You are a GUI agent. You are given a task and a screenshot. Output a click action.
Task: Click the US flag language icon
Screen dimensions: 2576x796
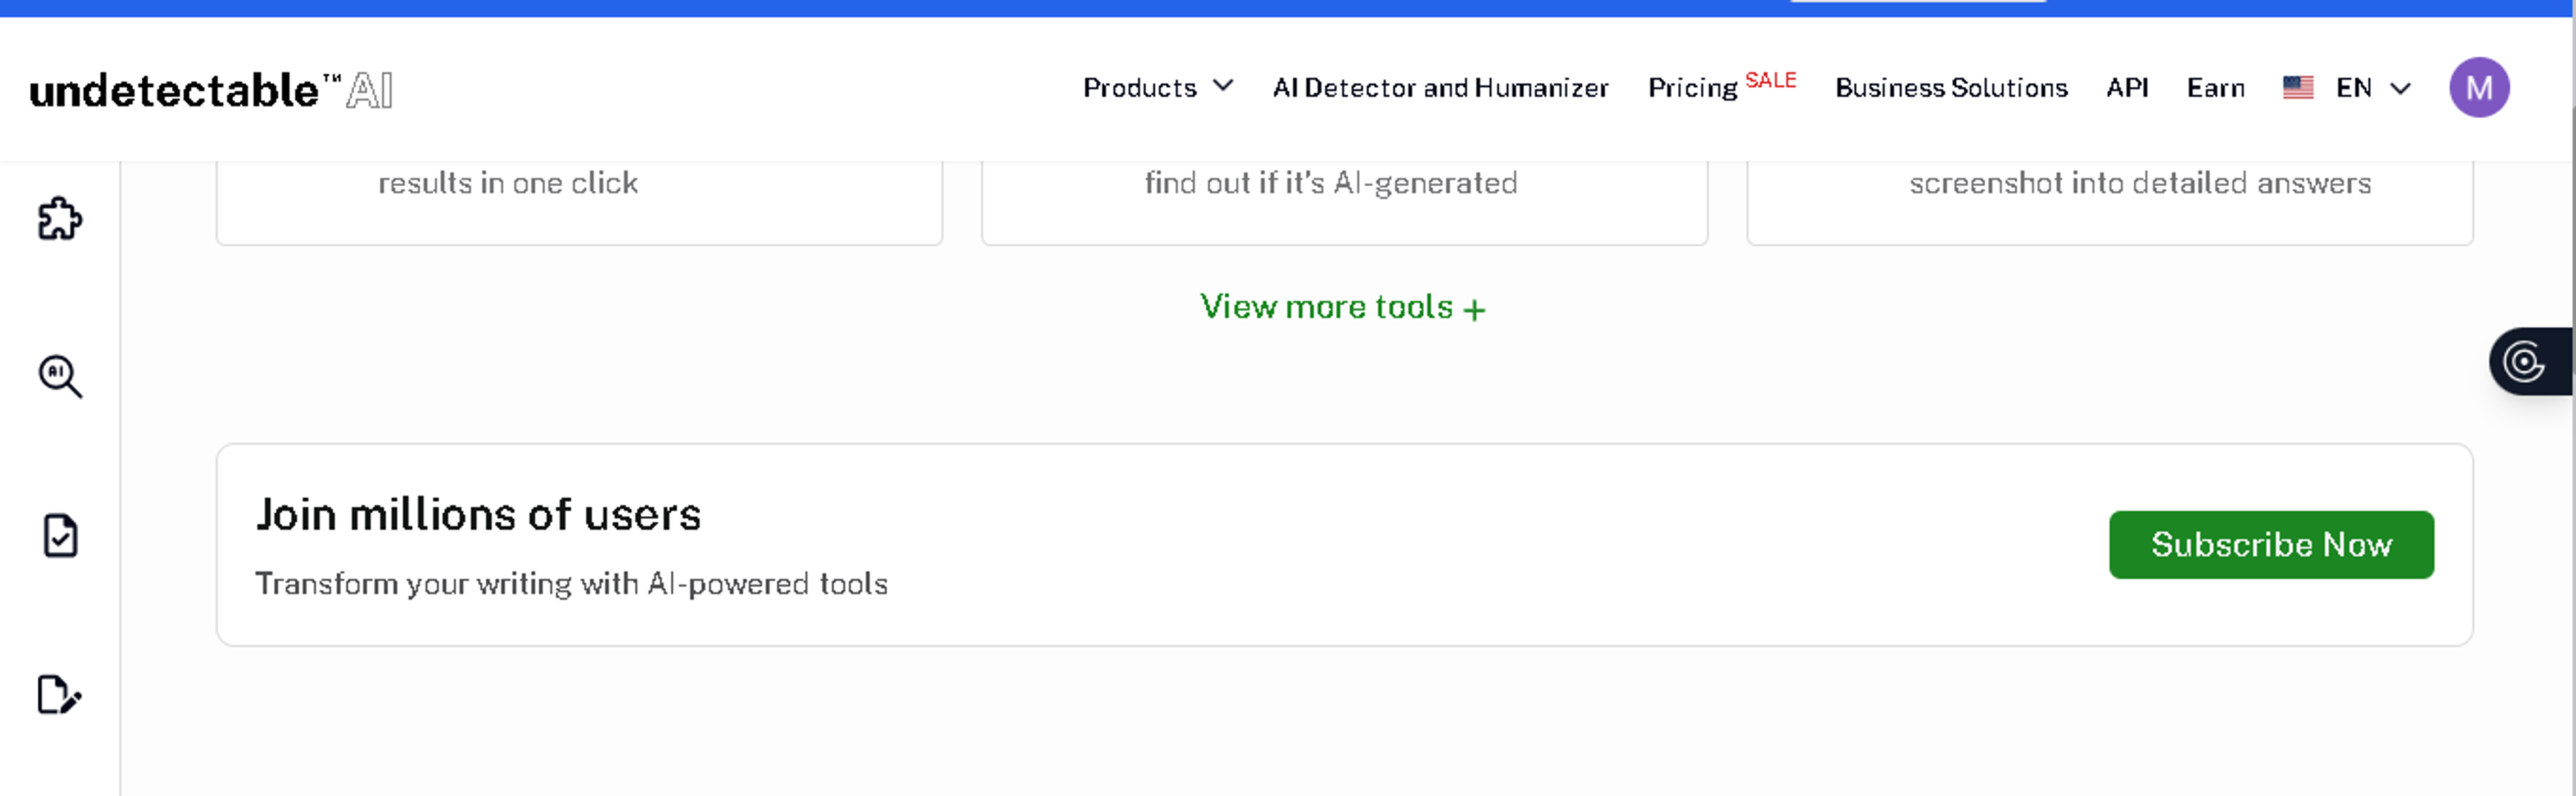[x=2298, y=88]
